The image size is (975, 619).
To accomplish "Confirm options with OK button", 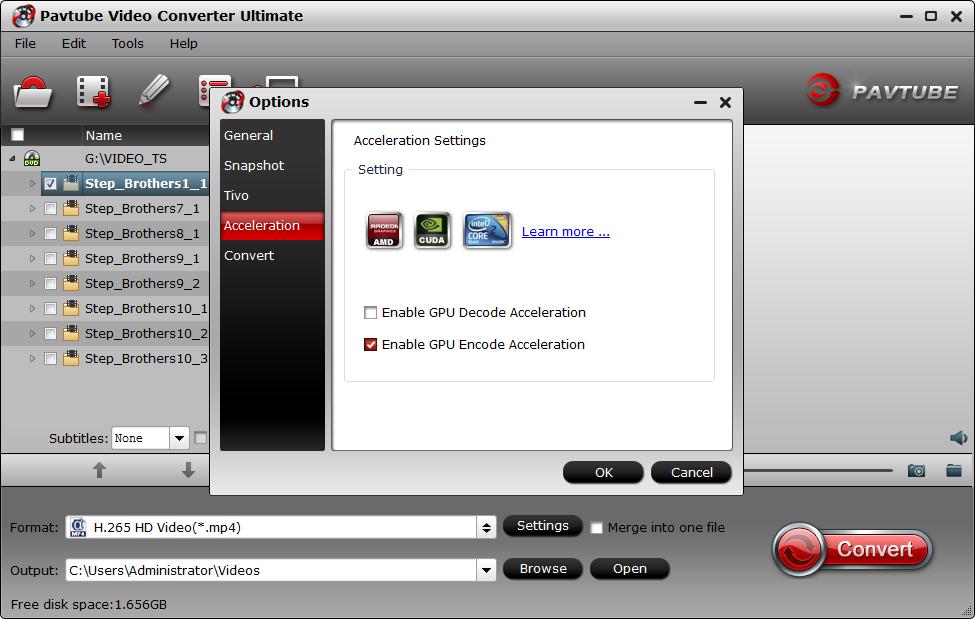I will coord(603,472).
